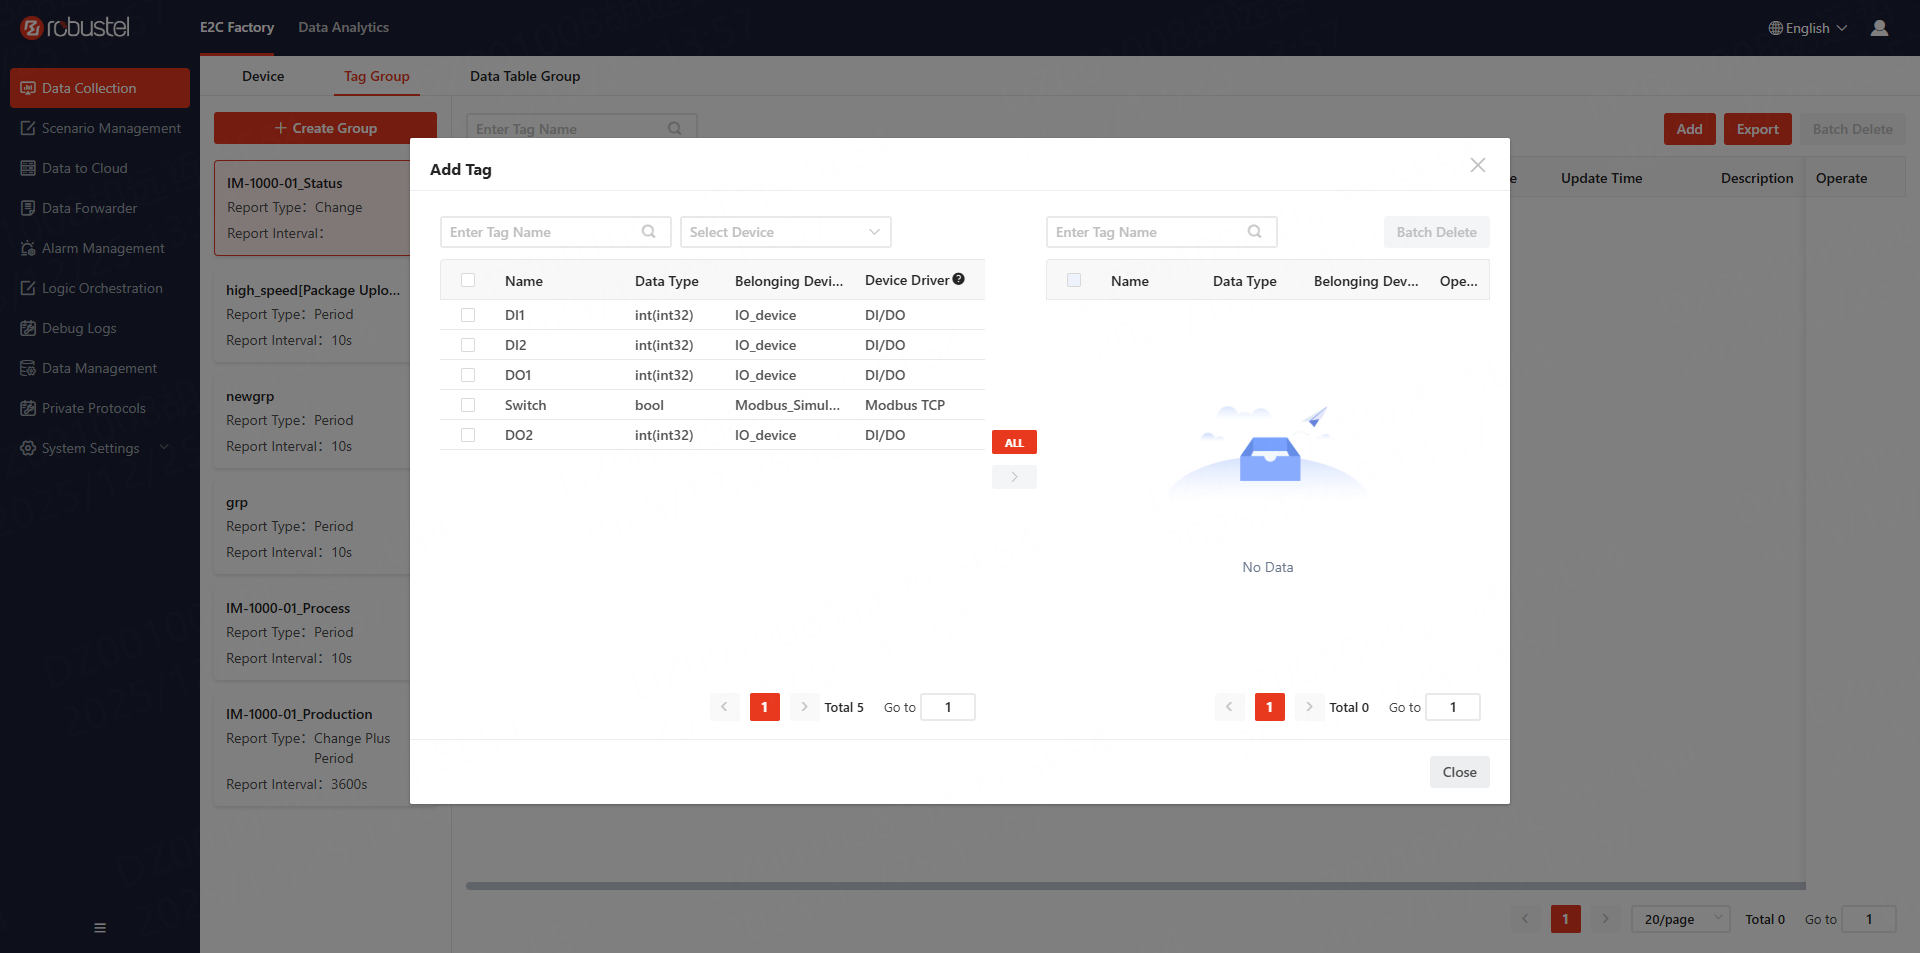This screenshot has height=953, width=1920.
Task: Collapse the sidebar with the hamburger icon
Action: point(100,928)
